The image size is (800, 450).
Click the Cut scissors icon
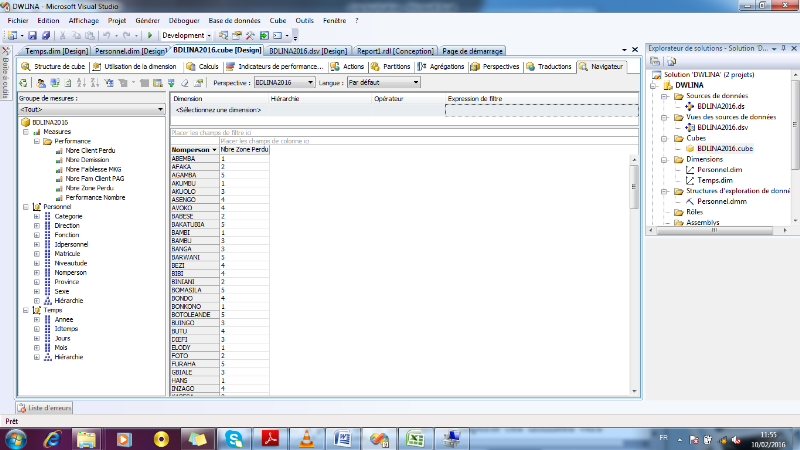[62, 35]
